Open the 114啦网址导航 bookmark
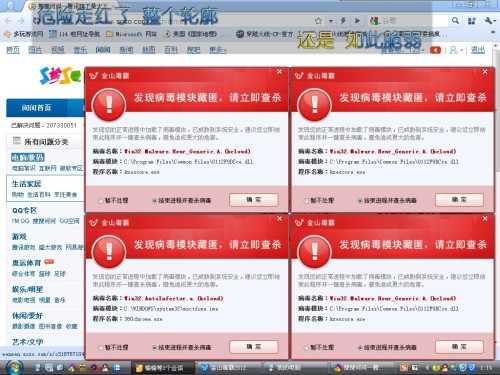The height and width of the screenshot is (375, 500). (74, 34)
